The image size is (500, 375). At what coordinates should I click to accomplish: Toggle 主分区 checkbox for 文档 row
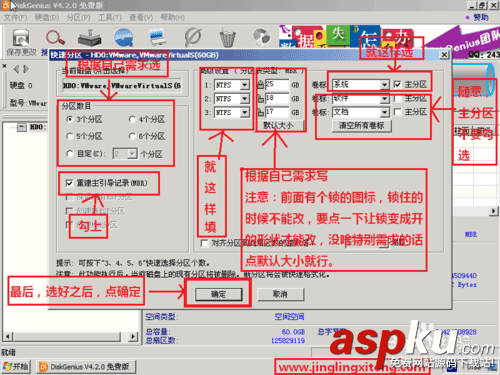tap(397, 112)
